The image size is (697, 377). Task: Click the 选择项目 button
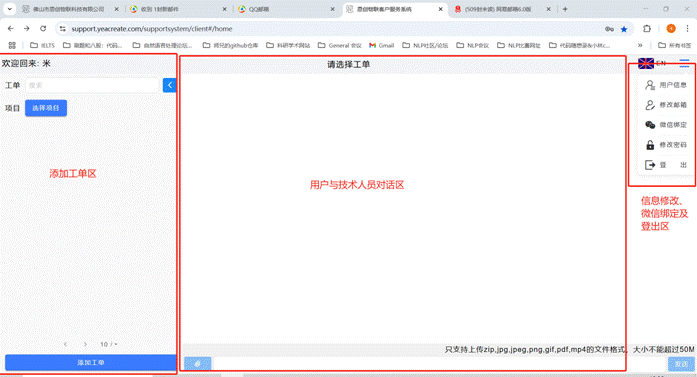pyautogui.click(x=46, y=108)
